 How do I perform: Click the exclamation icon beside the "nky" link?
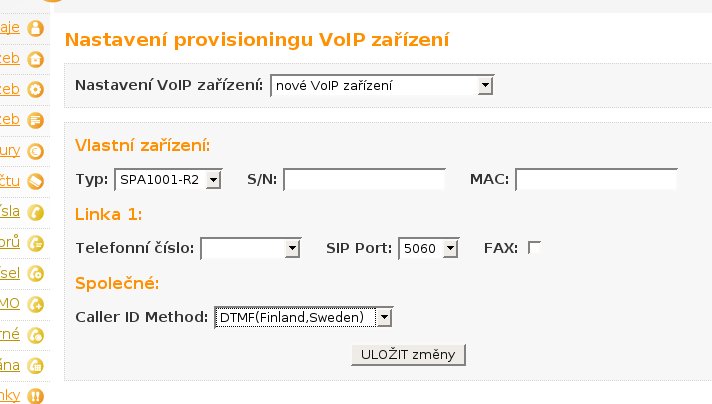pyautogui.click(x=36, y=396)
